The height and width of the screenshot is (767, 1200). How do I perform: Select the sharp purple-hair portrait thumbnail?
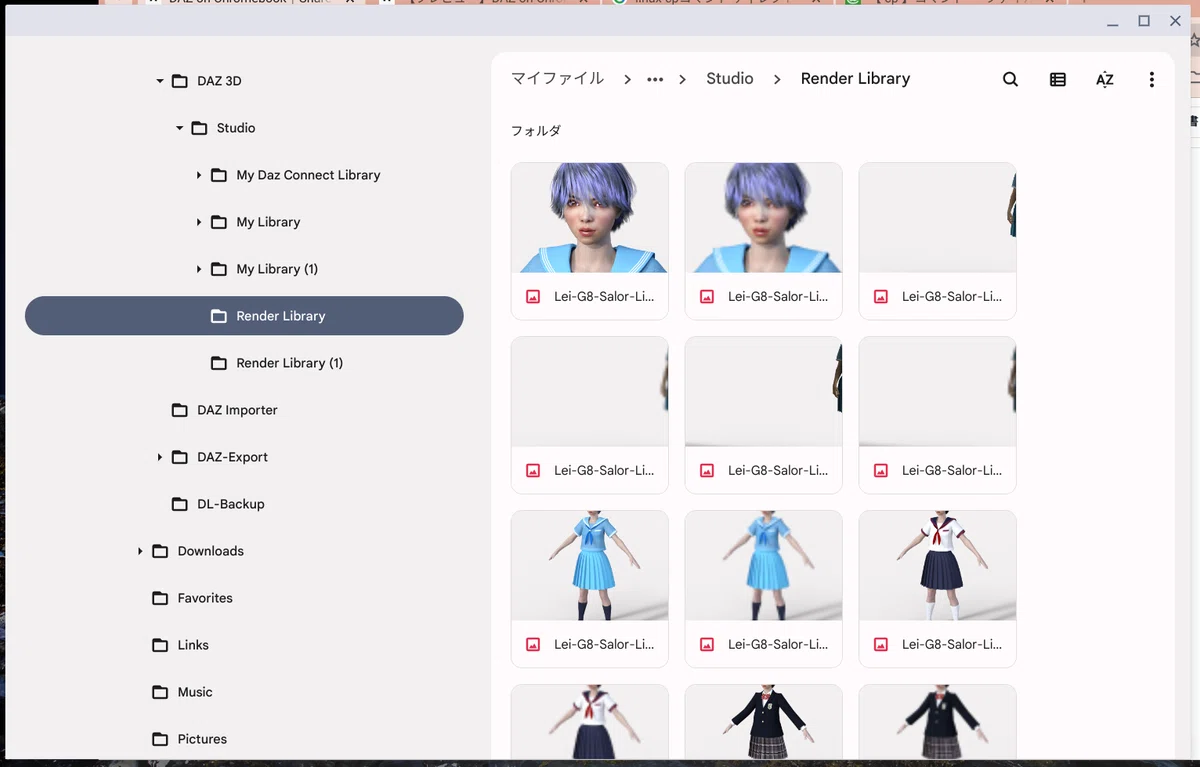coord(590,218)
